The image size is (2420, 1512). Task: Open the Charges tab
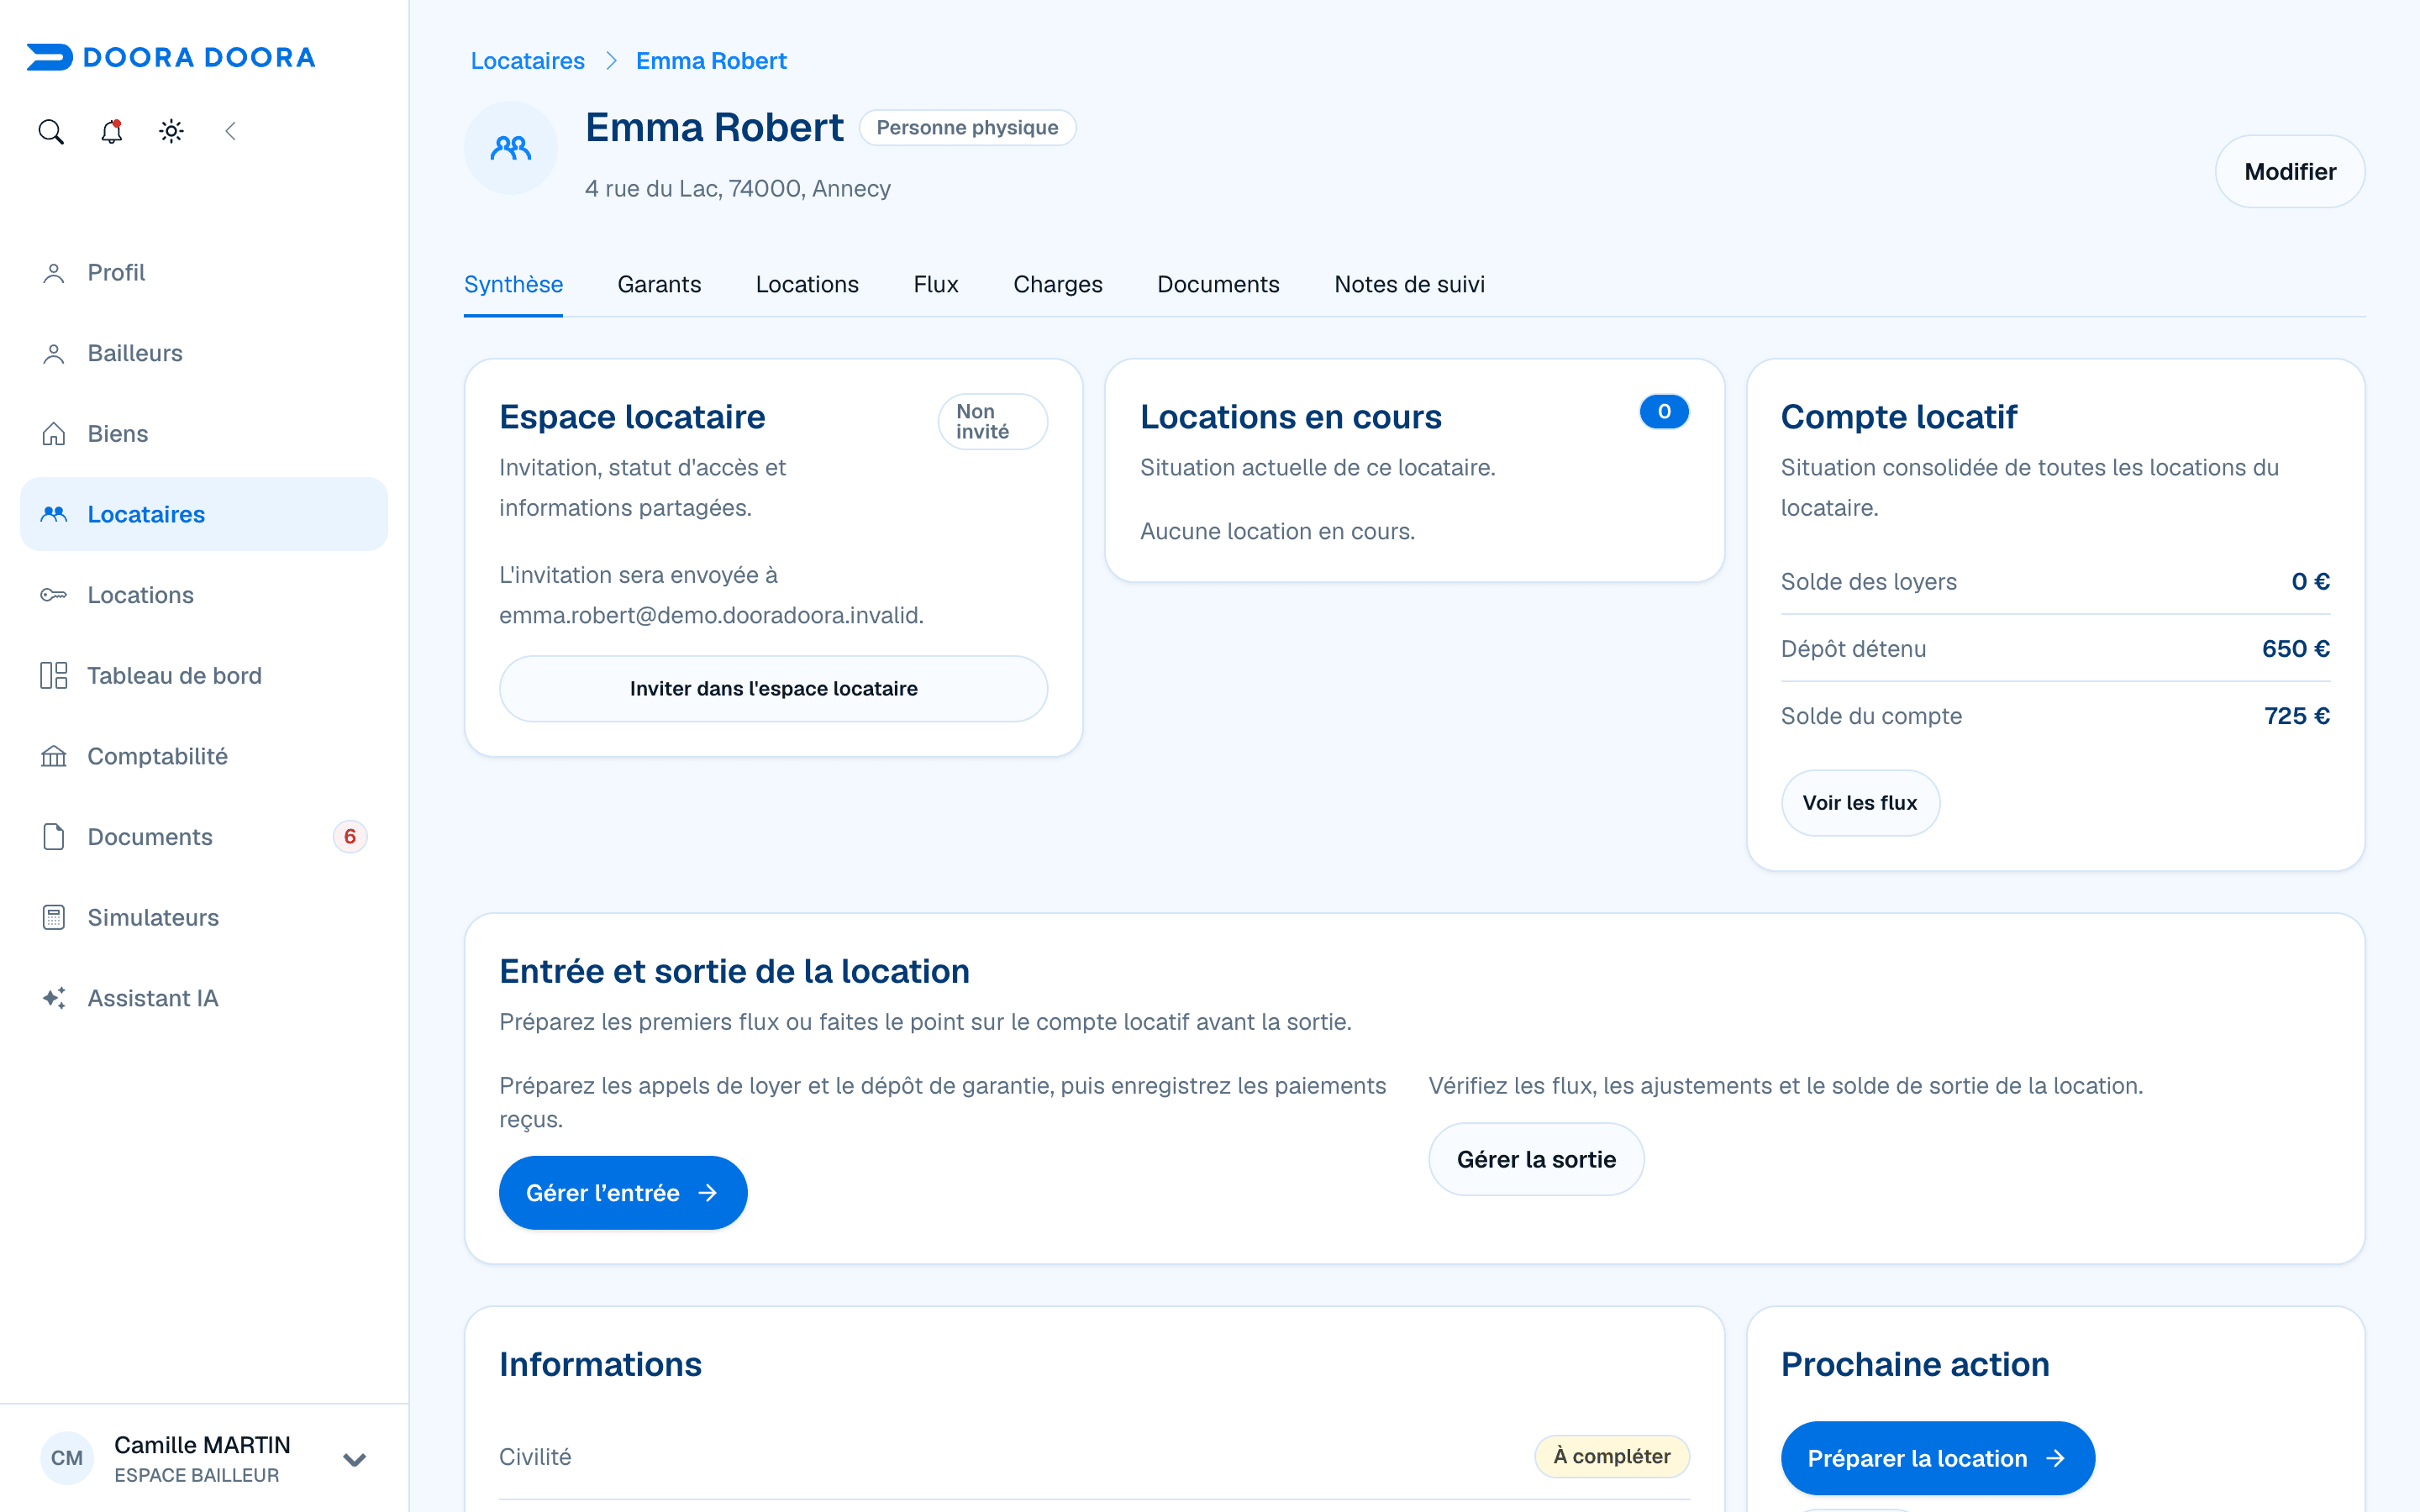click(1057, 284)
